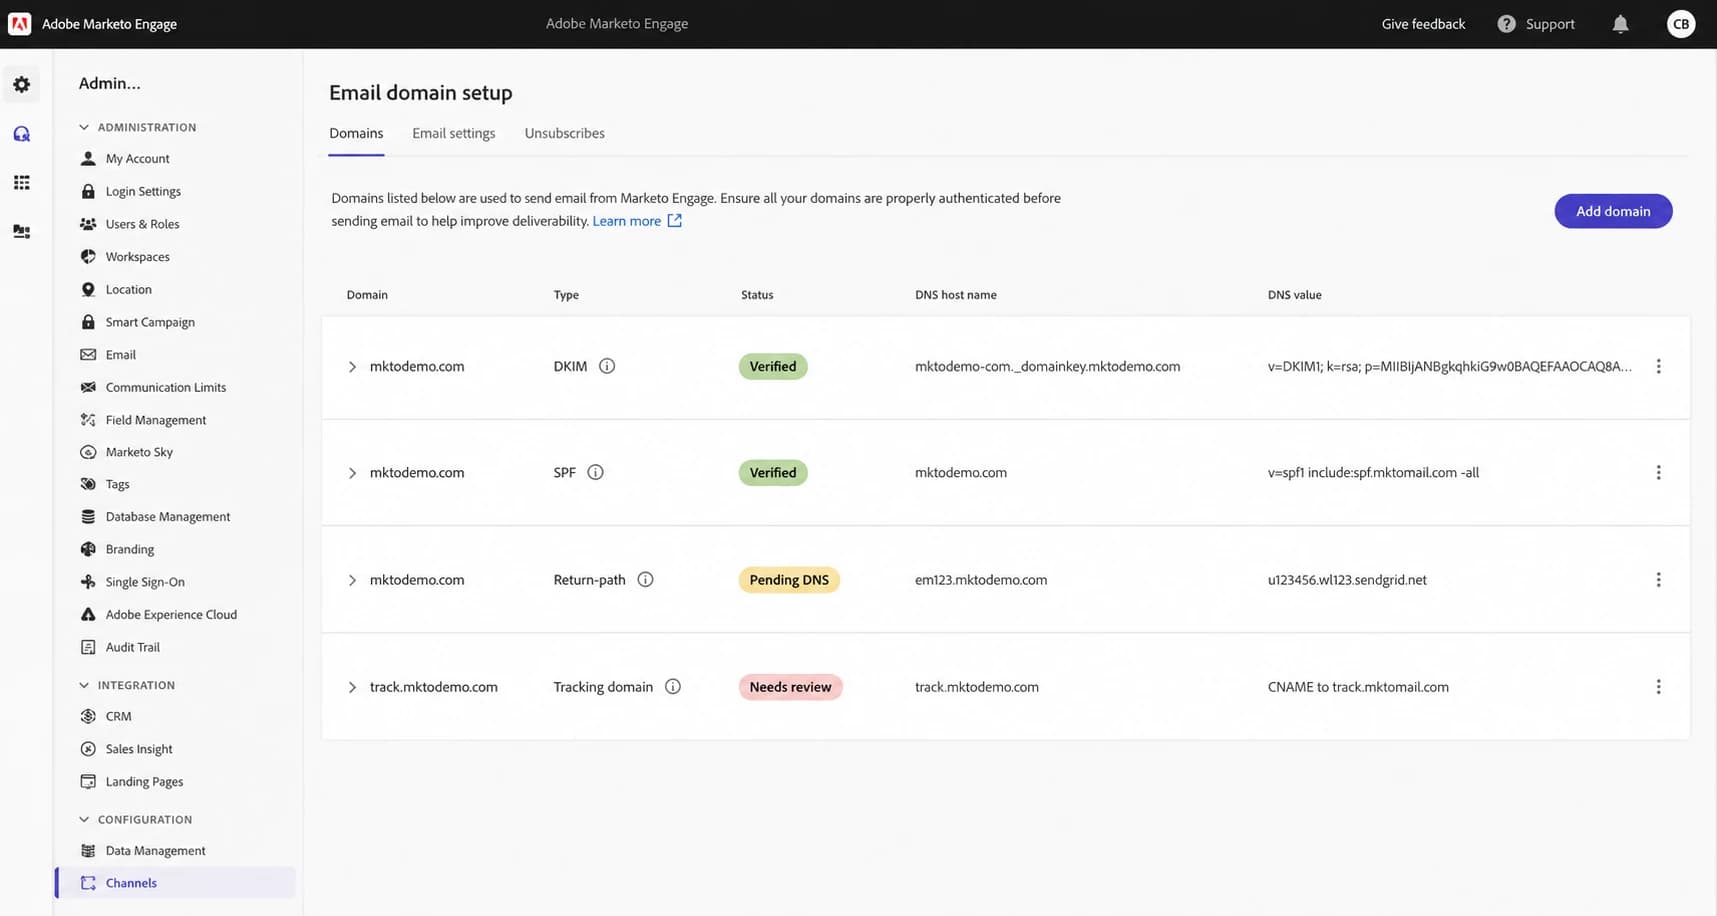Screen dimensions: 1717x916
Task: Open the notifications bell
Action: tap(1620, 24)
